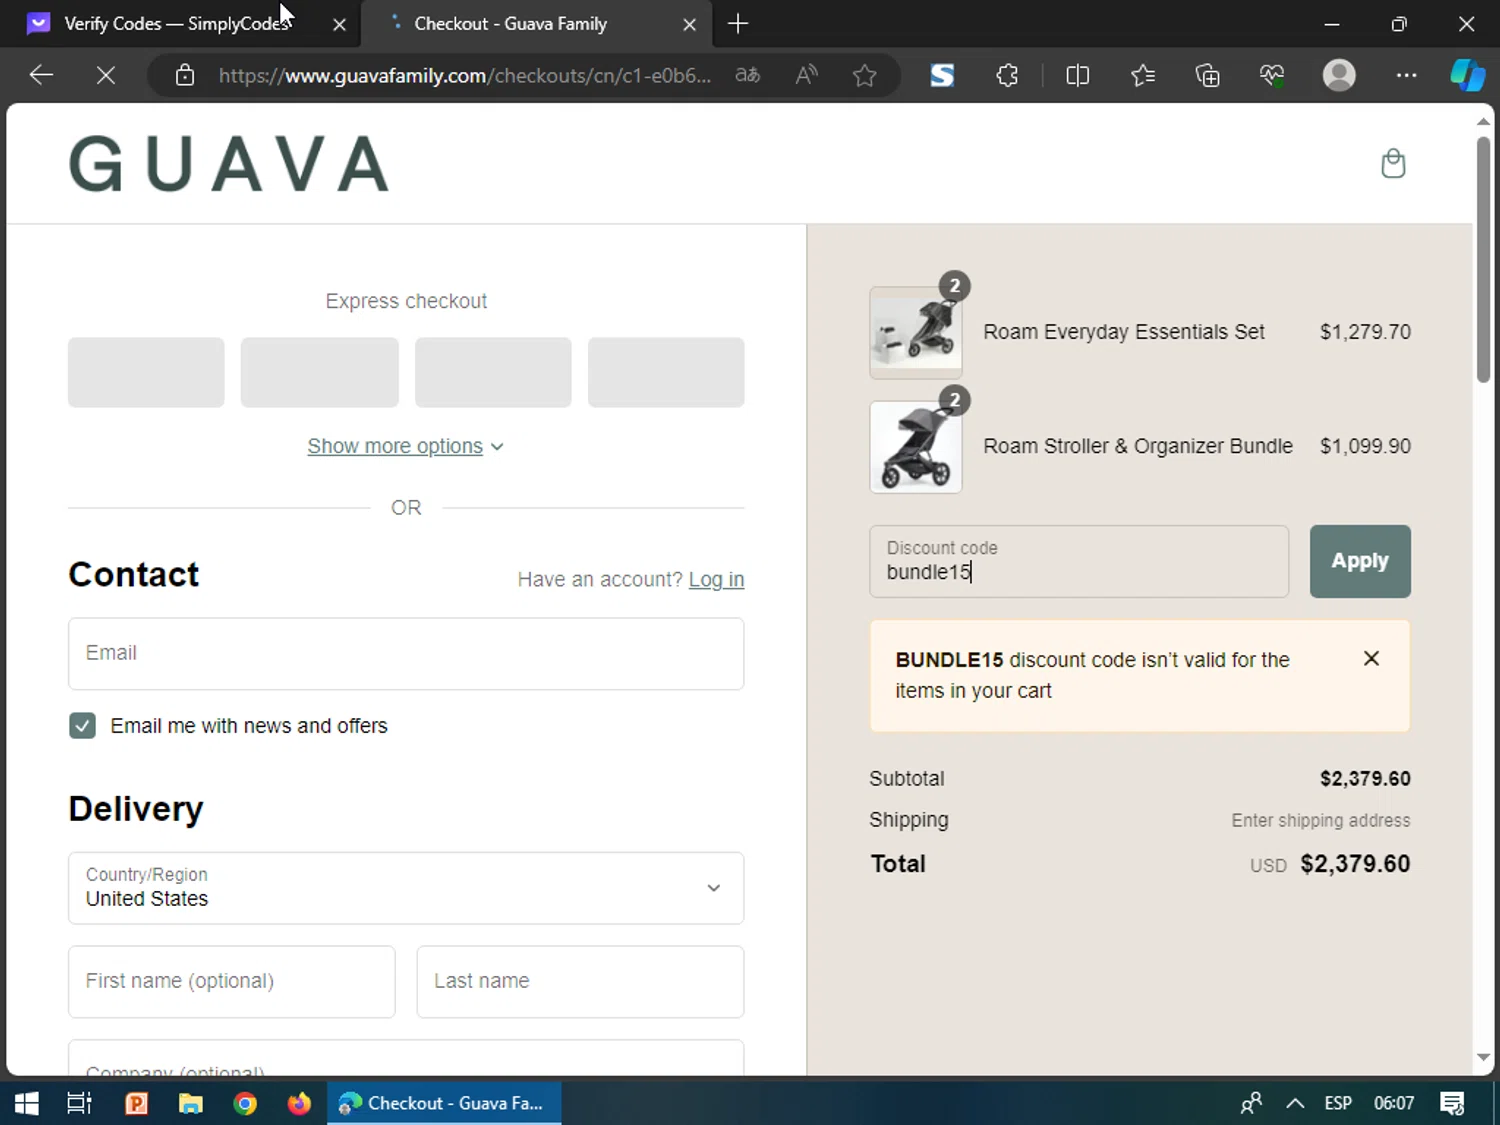The image size is (1500, 1125).
Task: Activate Read aloud icon in address bar
Action: [806, 75]
